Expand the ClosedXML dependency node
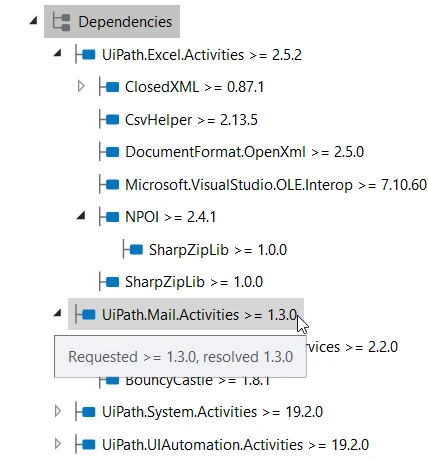Image resolution: width=428 pixels, height=461 pixels. tap(81, 86)
